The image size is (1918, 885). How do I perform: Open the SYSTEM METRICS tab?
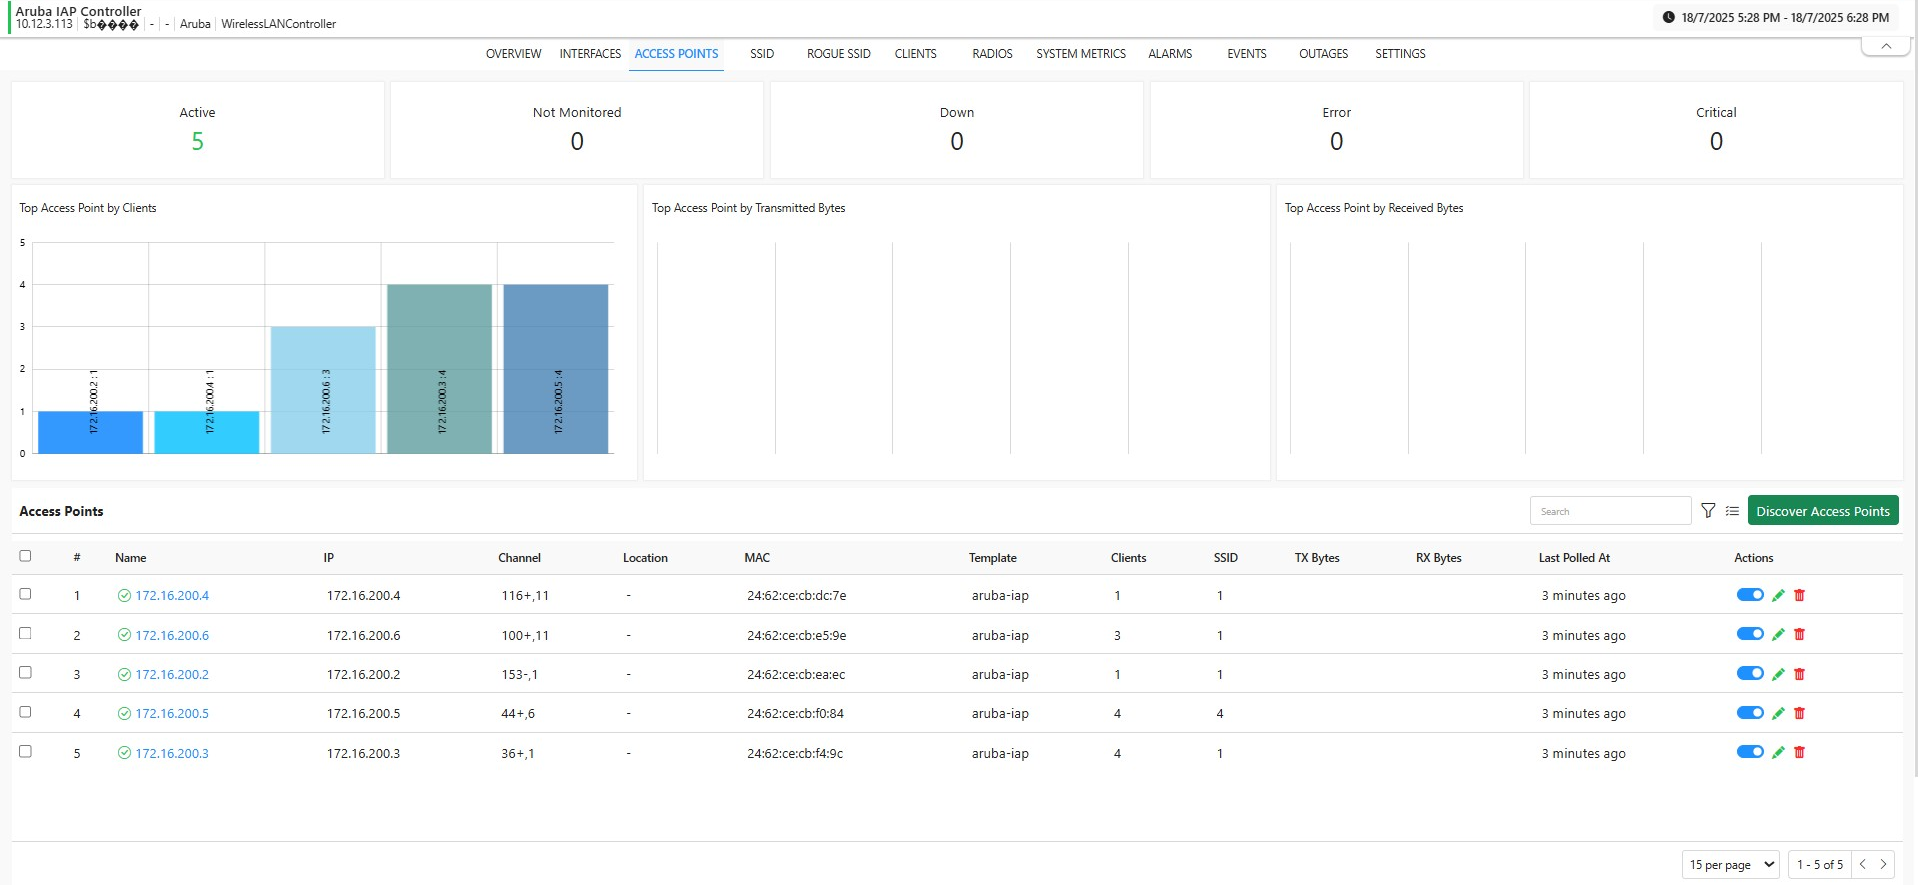(x=1080, y=54)
